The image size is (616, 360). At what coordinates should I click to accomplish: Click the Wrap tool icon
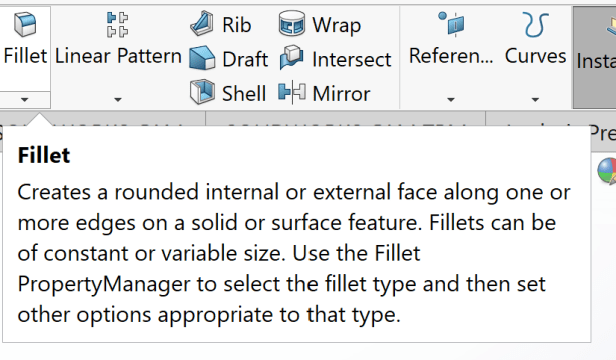point(292,24)
